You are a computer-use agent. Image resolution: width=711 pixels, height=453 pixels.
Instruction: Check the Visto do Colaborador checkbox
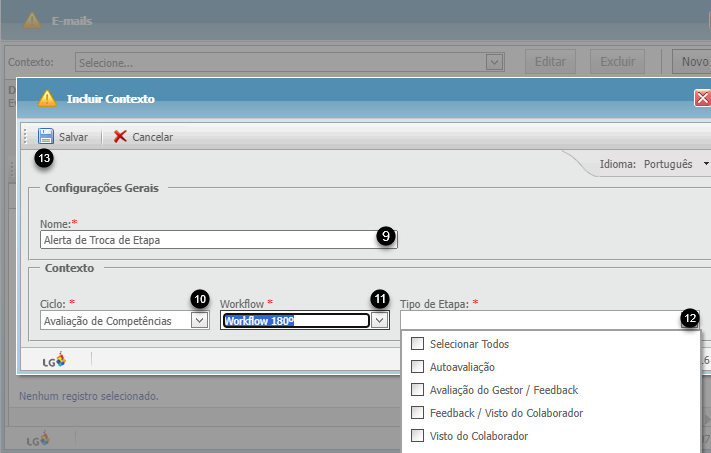coord(417,436)
